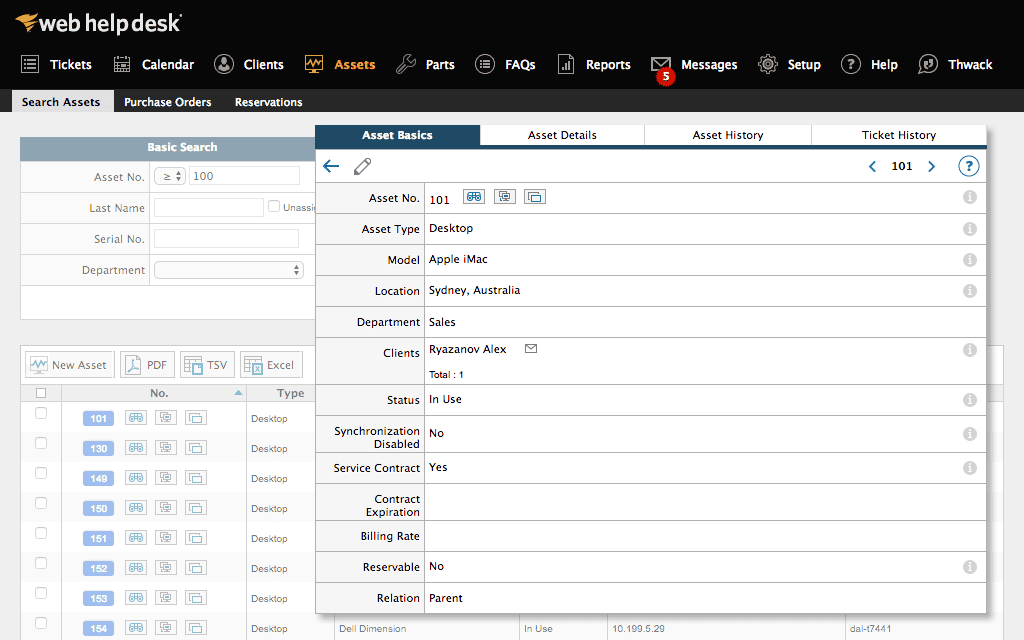
Task: Create a New Asset
Action: [68, 364]
